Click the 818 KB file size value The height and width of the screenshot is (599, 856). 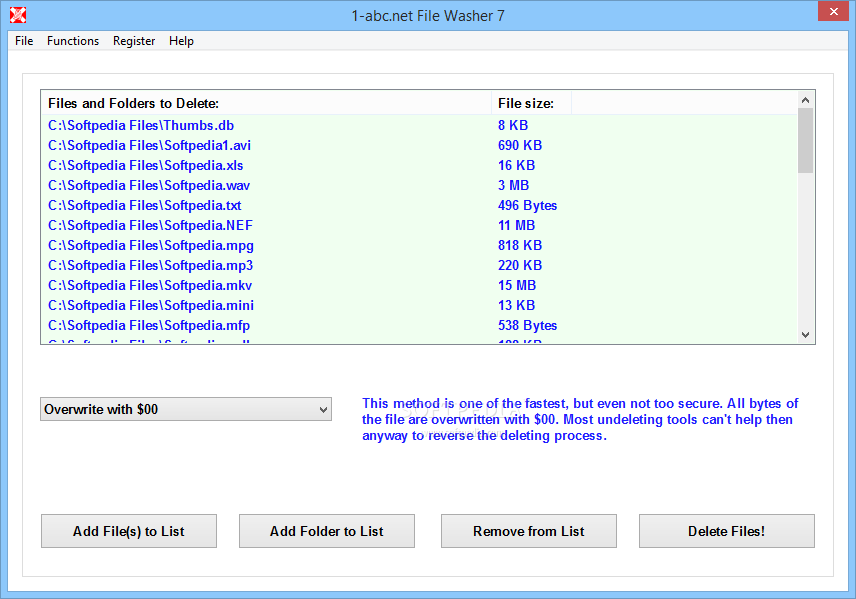click(x=520, y=245)
